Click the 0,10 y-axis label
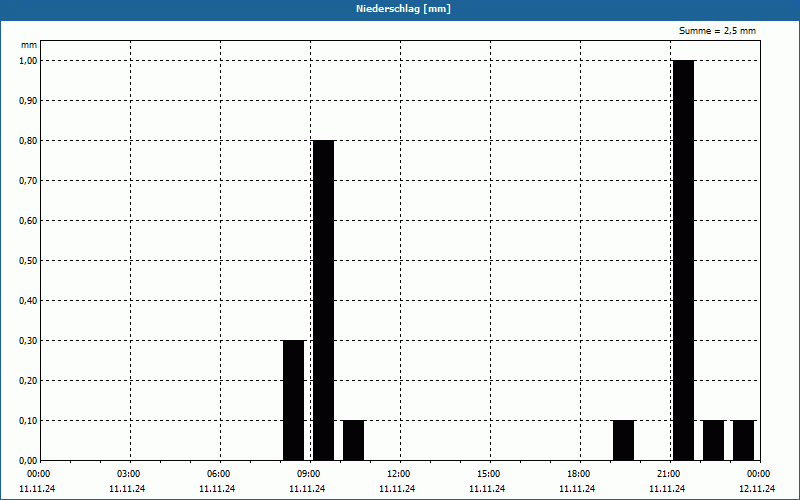Viewport: 800px width, 500px height. [28, 421]
